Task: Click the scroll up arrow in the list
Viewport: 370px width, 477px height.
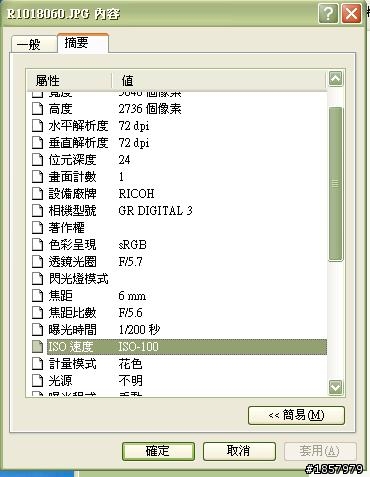Action: pos(335,79)
